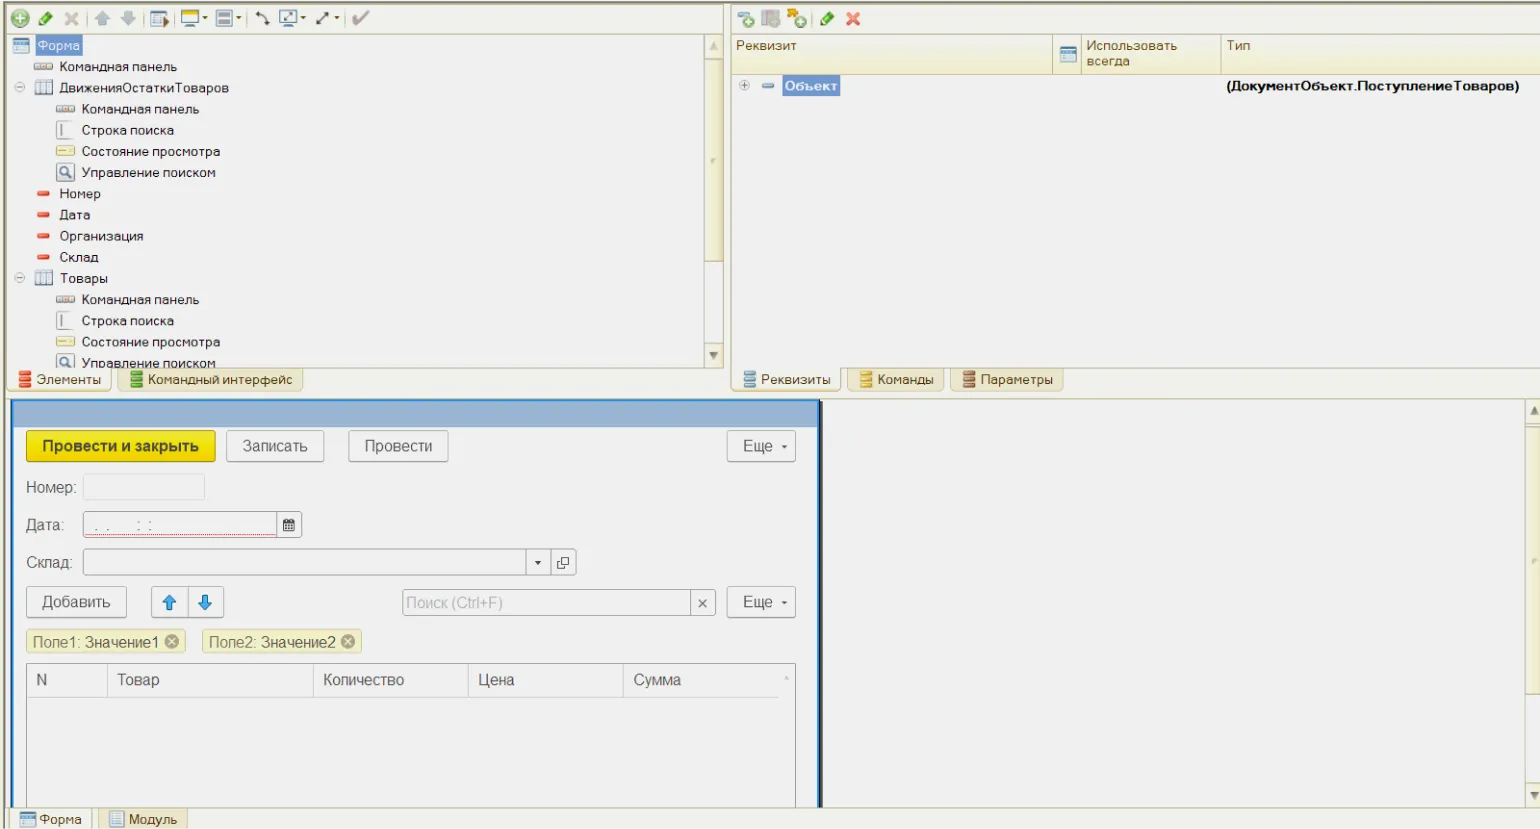
Task: Click the green plus add element icon
Action: 19,18
